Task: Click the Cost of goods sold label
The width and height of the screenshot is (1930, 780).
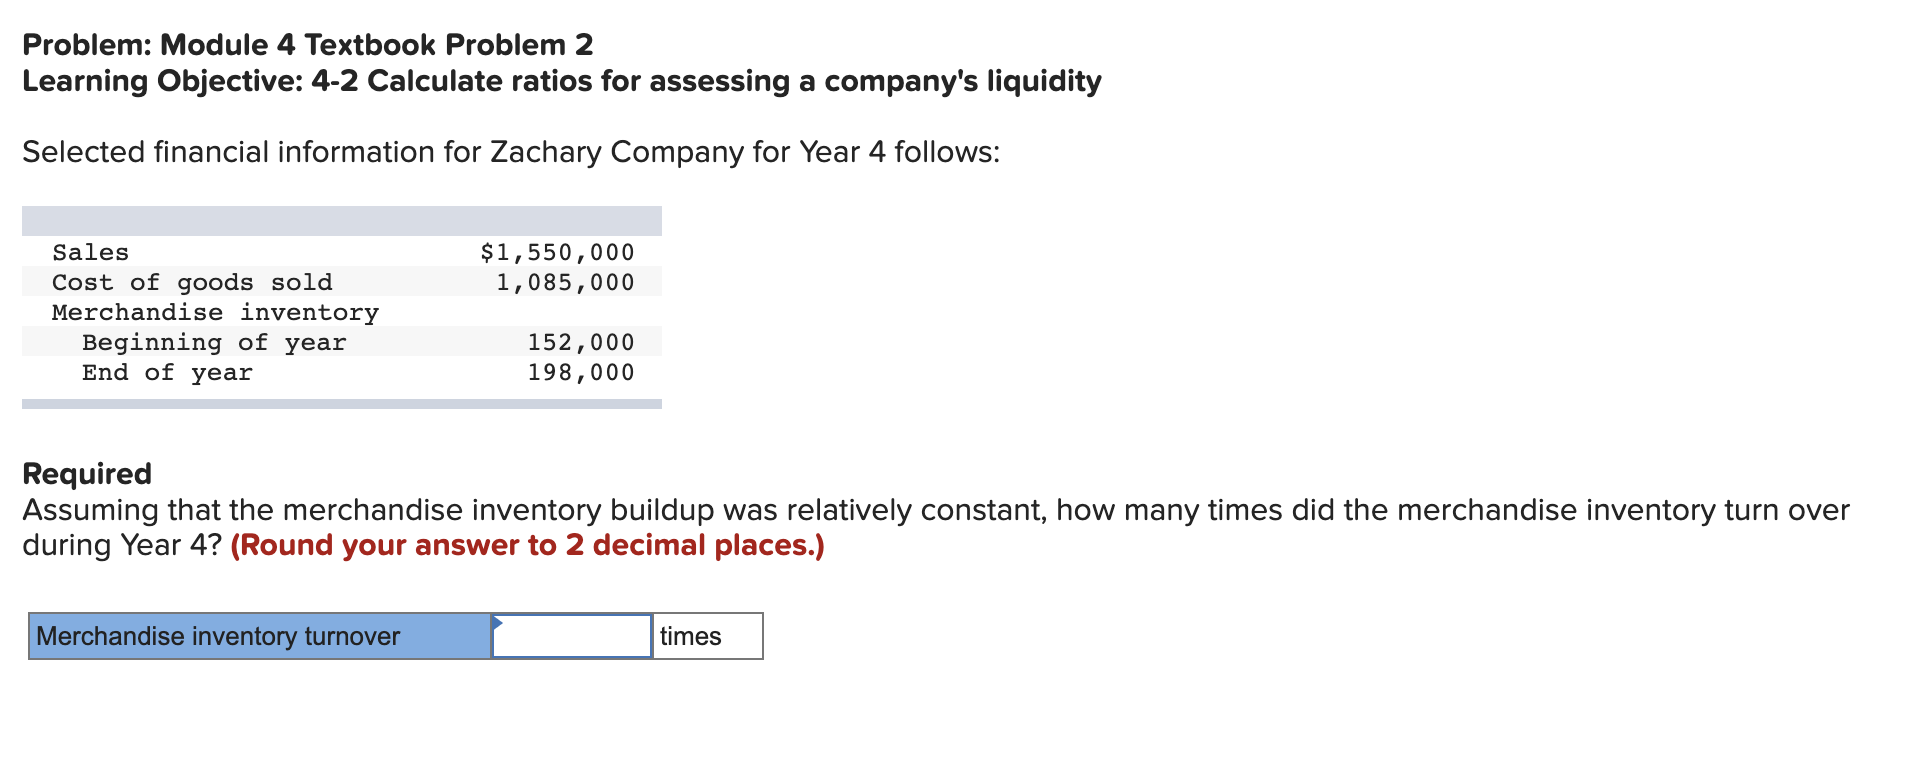Action: pos(193,282)
